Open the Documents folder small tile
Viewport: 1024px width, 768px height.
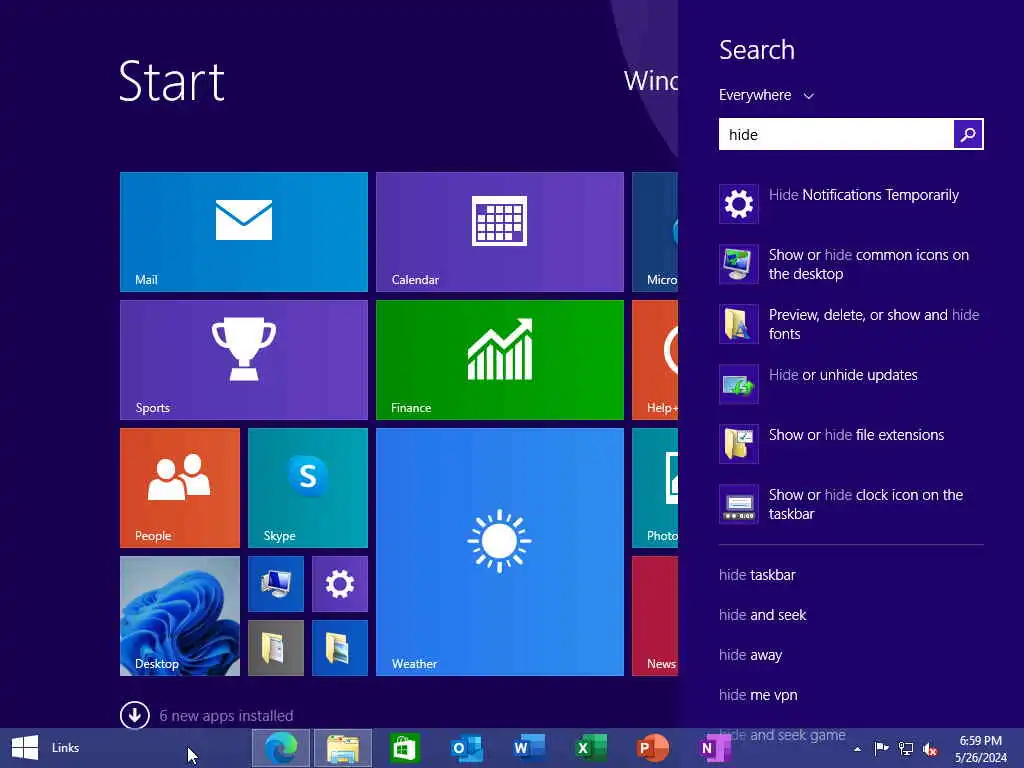pos(276,648)
